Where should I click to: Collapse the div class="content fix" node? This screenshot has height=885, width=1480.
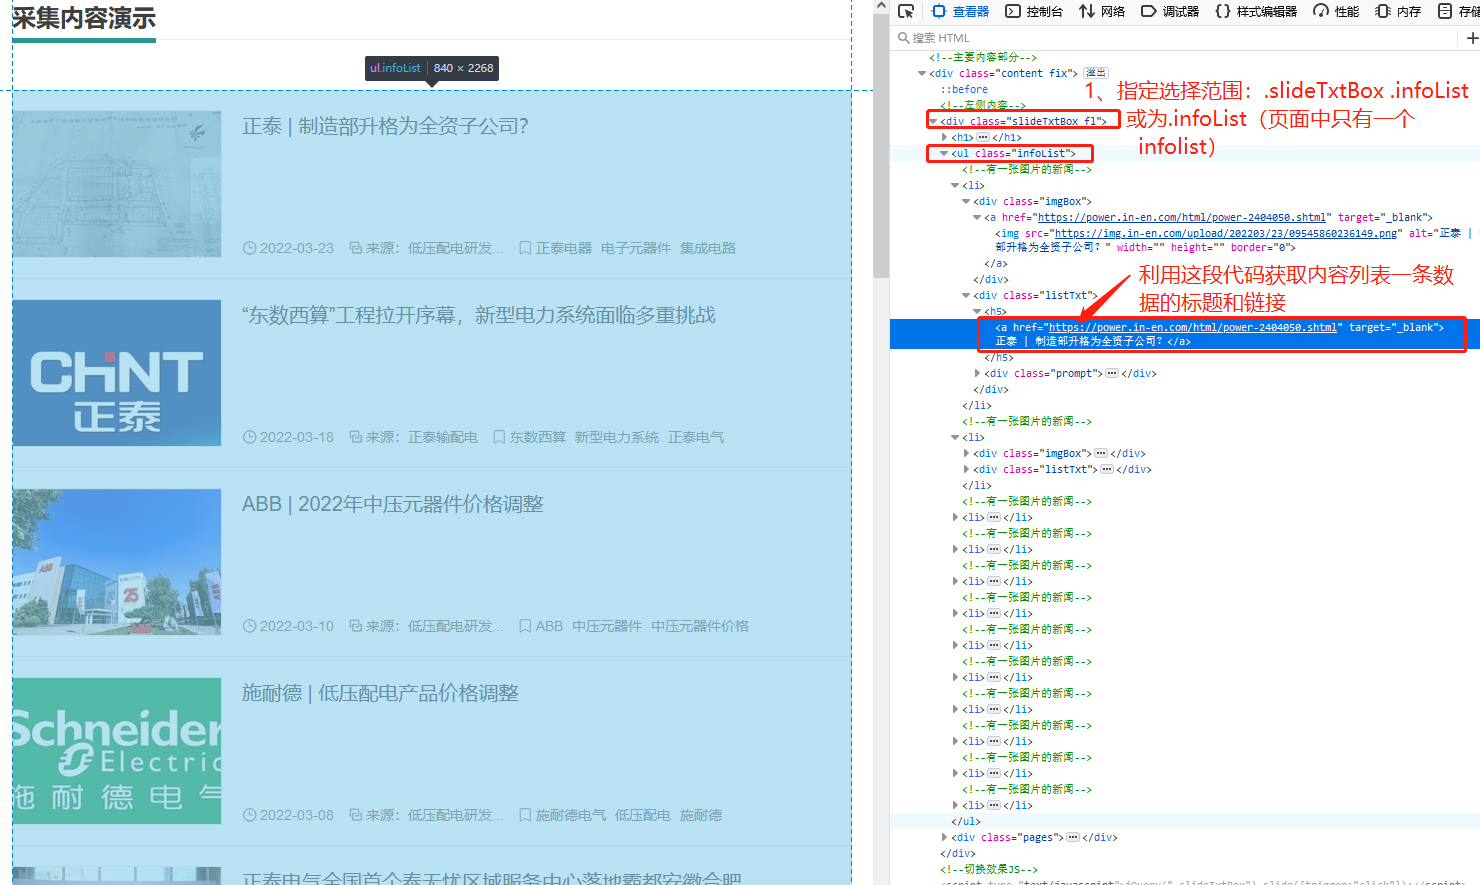click(922, 73)
